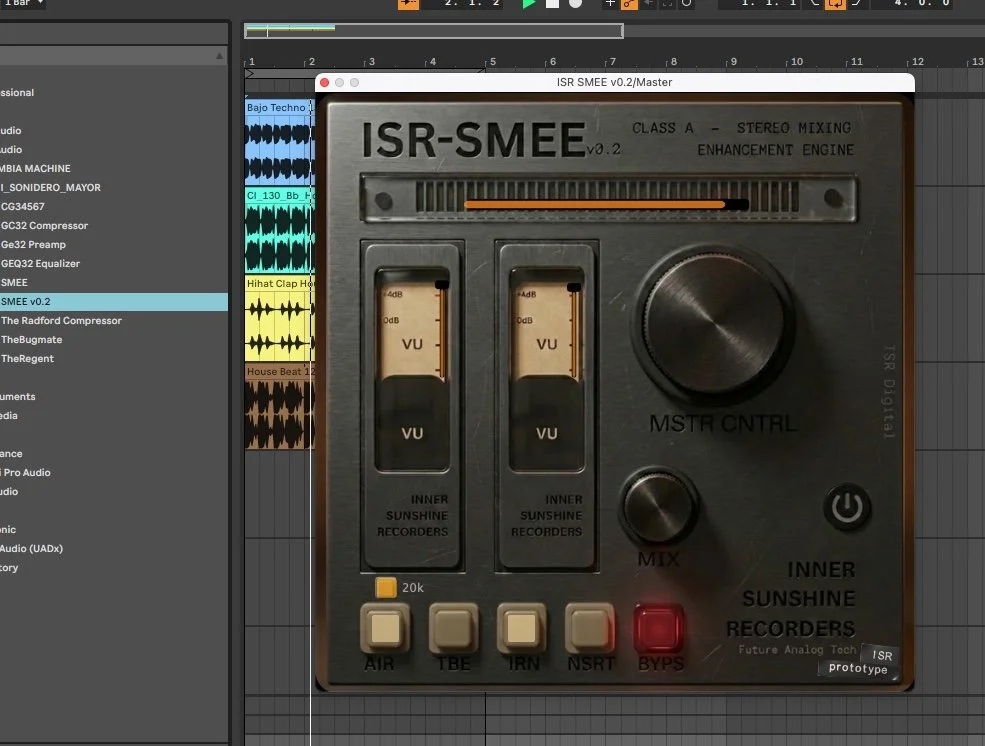Open the 1 Bar quantization dropdown

[24, 3]
